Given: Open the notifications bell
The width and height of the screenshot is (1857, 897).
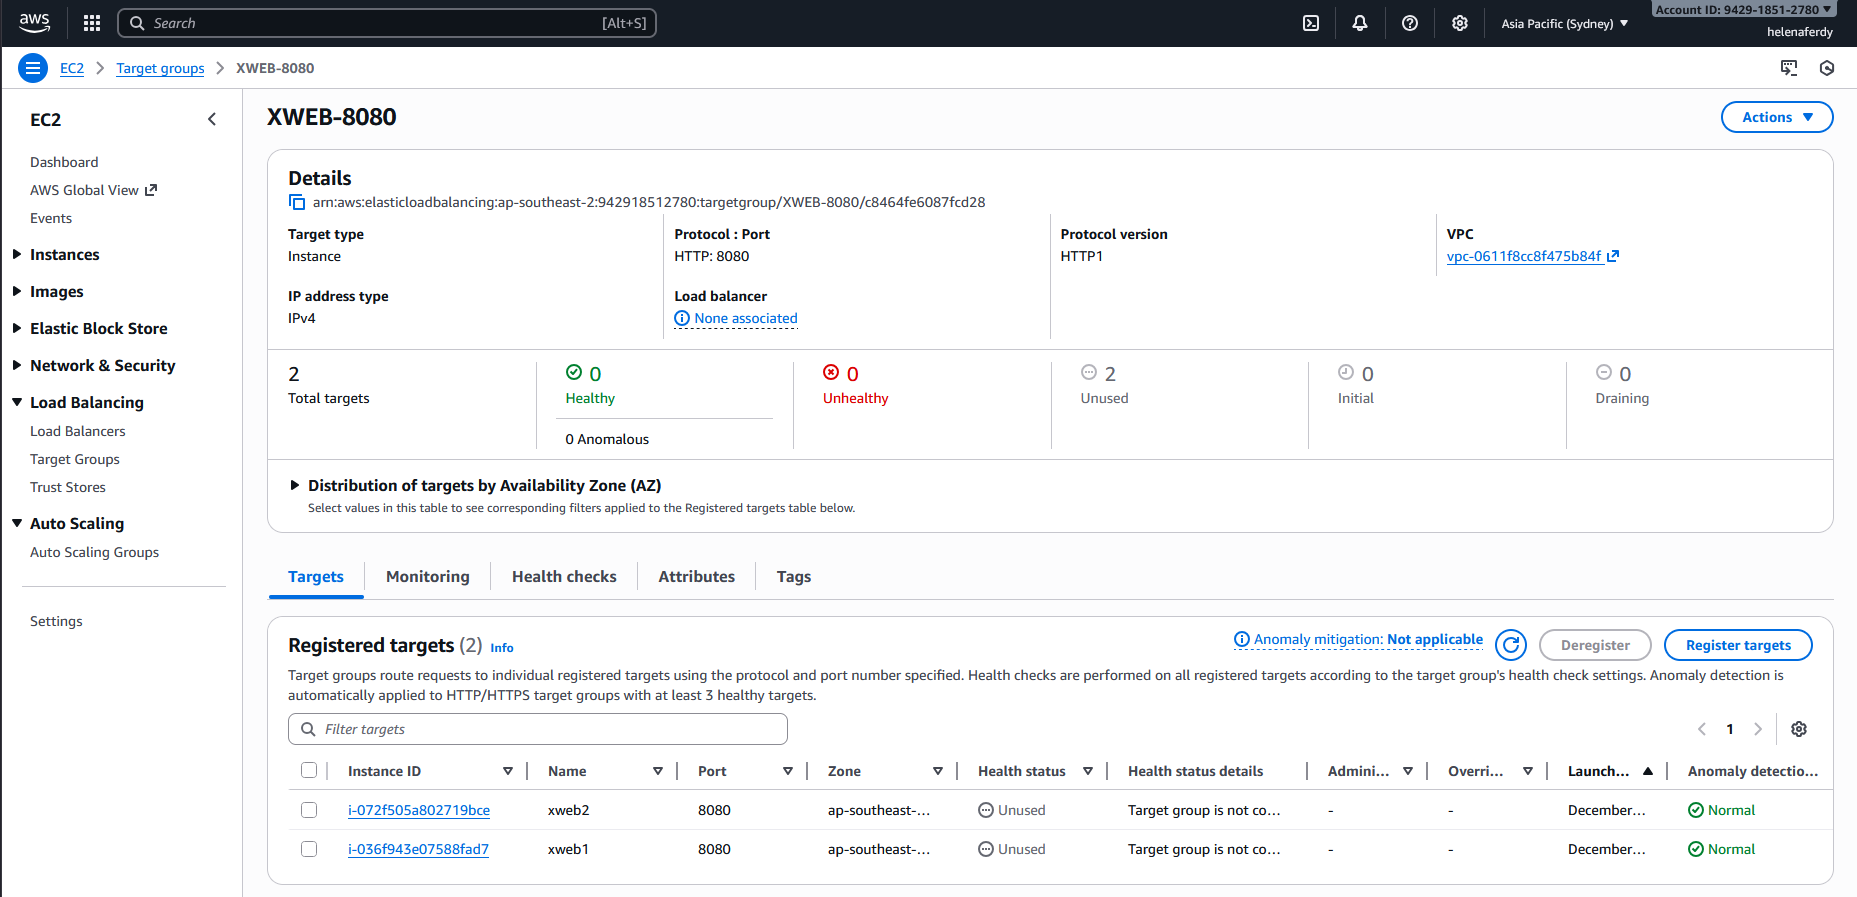Looking at the screenshot, I should [x=1360, y=23].
